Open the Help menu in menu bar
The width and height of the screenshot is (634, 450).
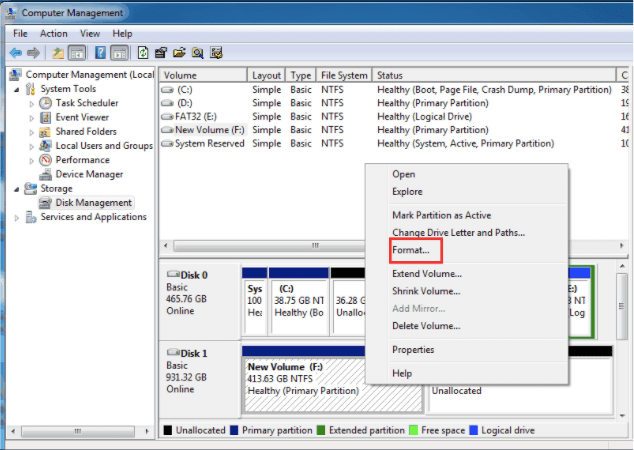[x=122, y=34]
